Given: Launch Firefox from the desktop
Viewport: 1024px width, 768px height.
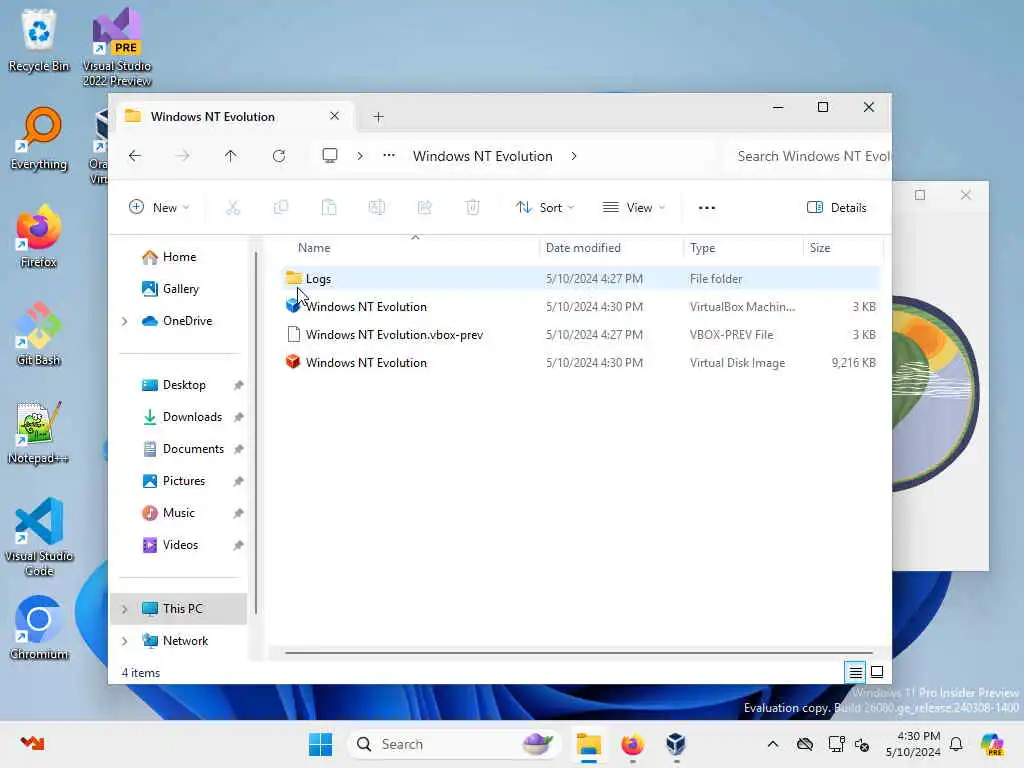Looking at the screenshot, I should point(39,236).
